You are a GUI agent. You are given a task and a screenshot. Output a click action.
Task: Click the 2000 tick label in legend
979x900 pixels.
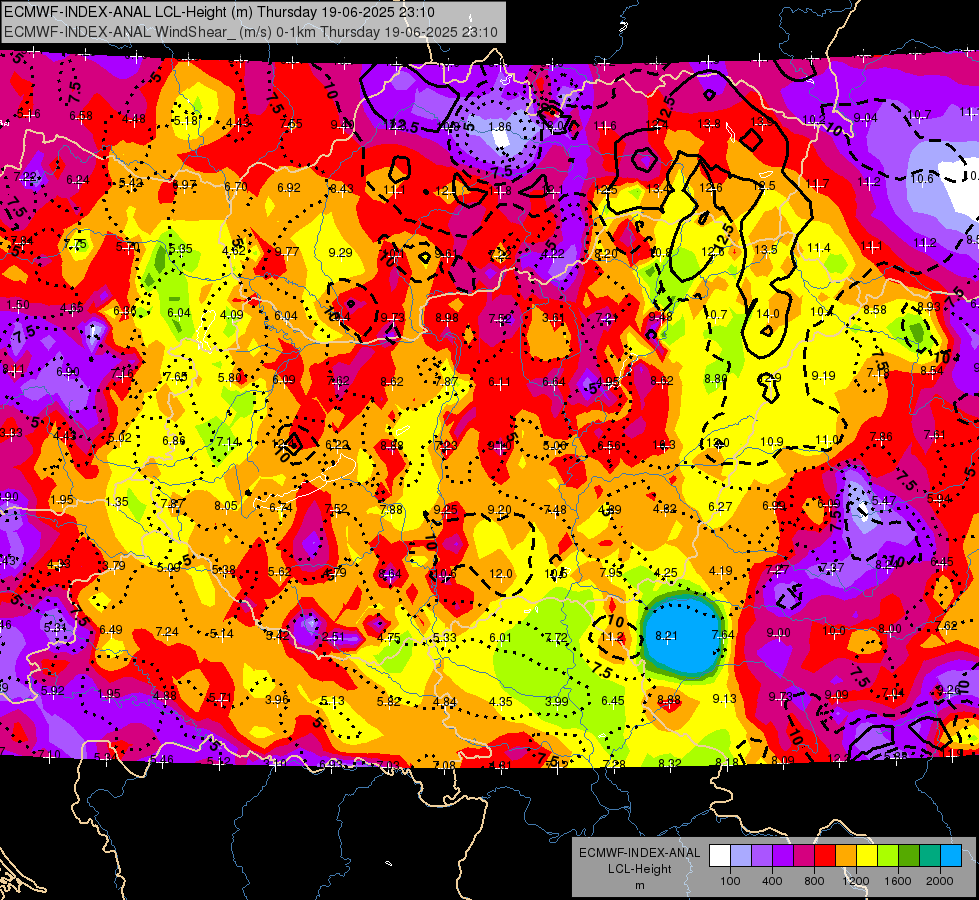(940, 881)
